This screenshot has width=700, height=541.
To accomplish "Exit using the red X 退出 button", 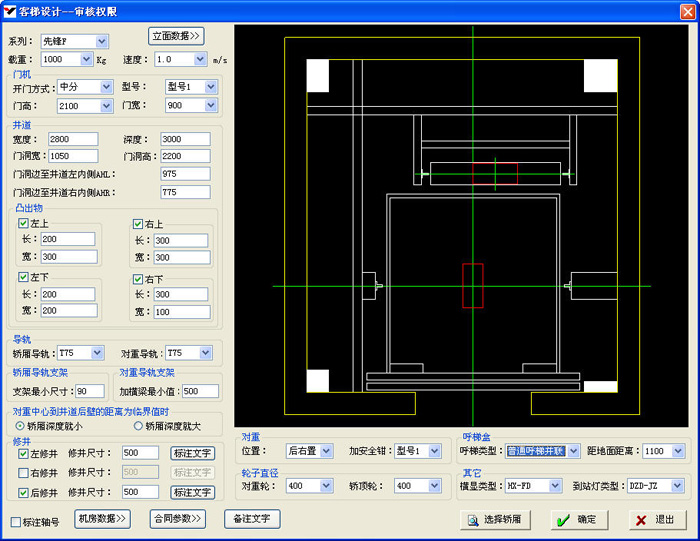I will [x=656, y=520].
